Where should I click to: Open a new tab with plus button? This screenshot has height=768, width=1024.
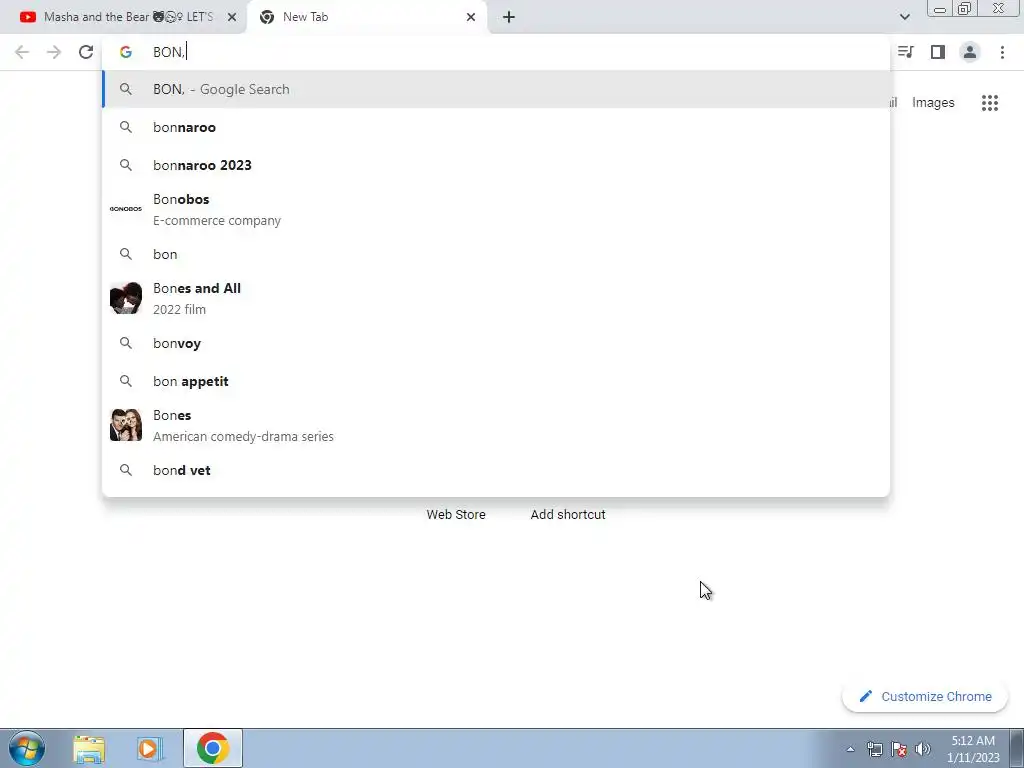click(509, 17)
